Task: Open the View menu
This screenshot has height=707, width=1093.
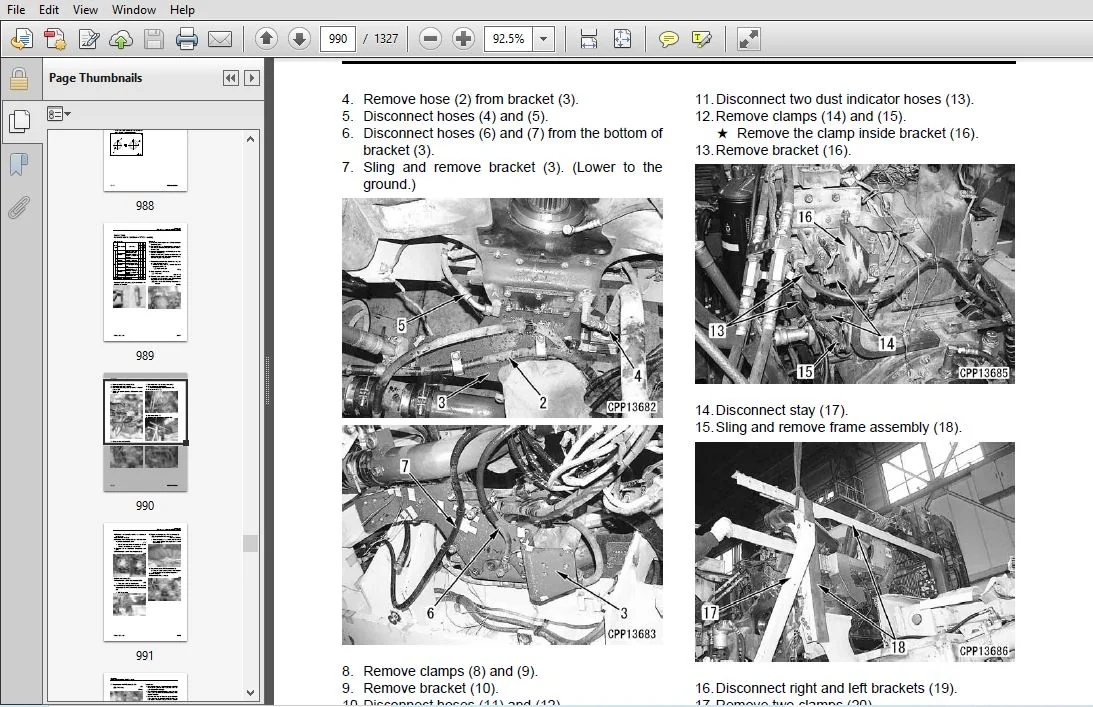Action: (85, 10)
